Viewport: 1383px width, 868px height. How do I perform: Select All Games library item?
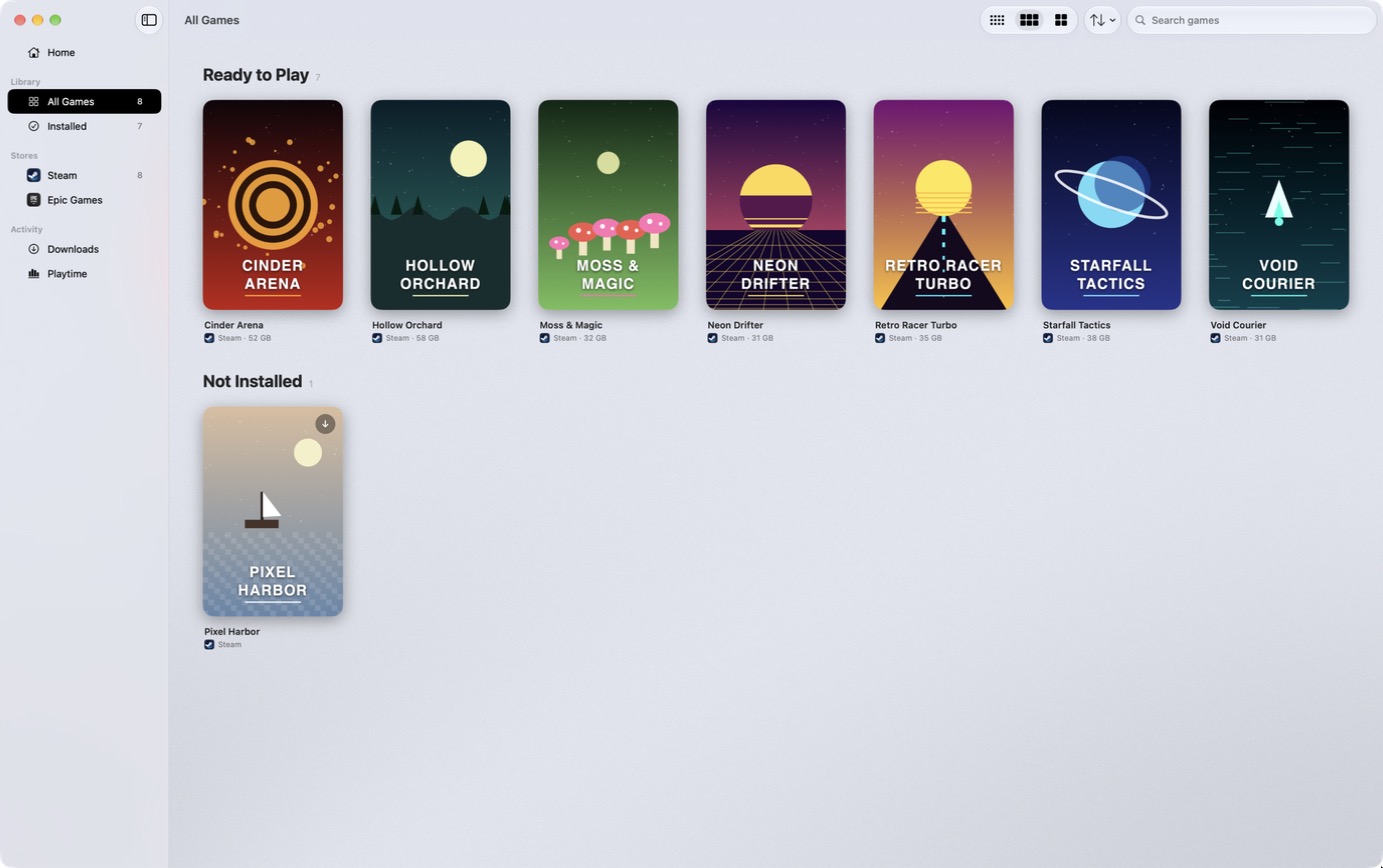[x=84, y=101]
